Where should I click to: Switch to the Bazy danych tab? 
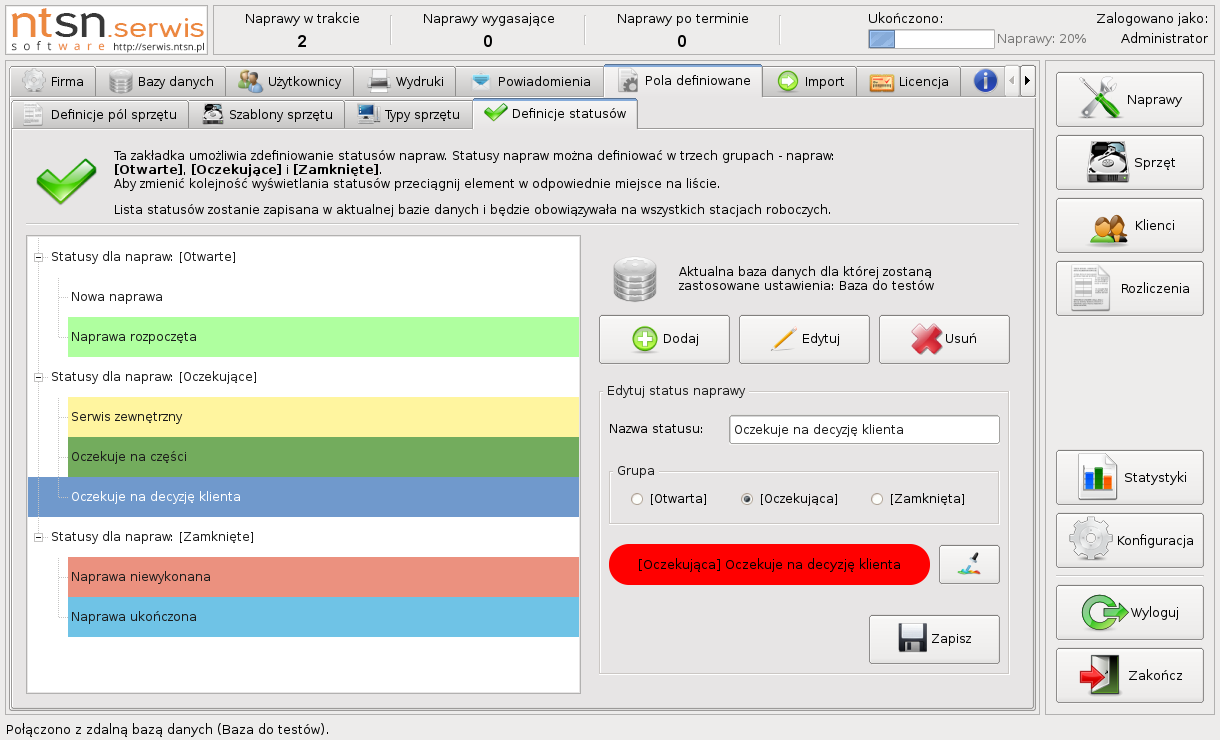point(161,81)
